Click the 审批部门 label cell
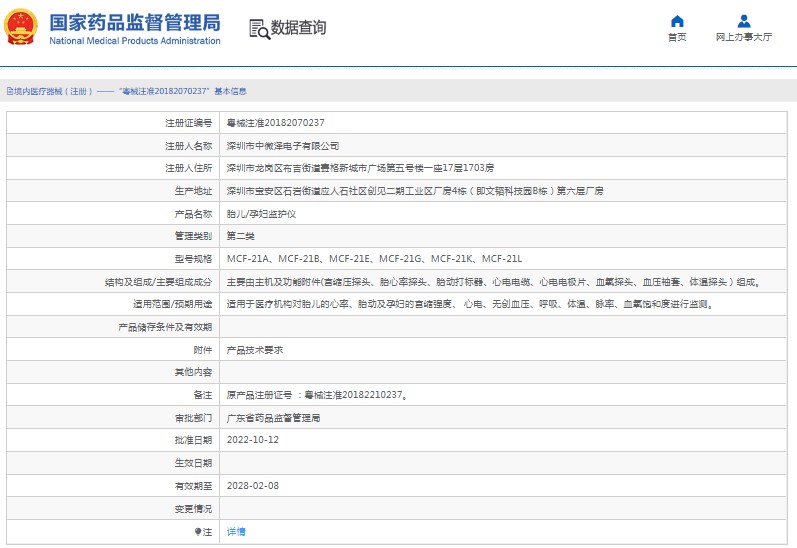The height and width of the screenshot is (548, 797). 113,418
